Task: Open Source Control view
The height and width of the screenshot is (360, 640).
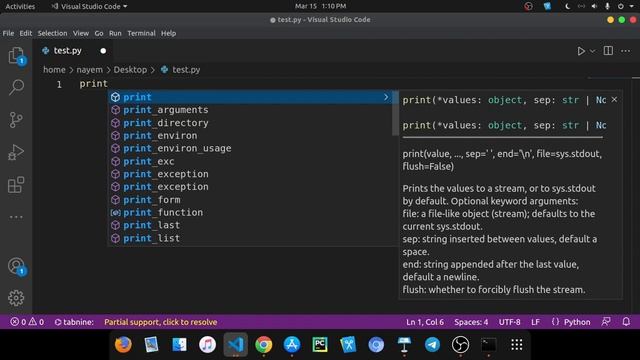Action: click(16, 120)
